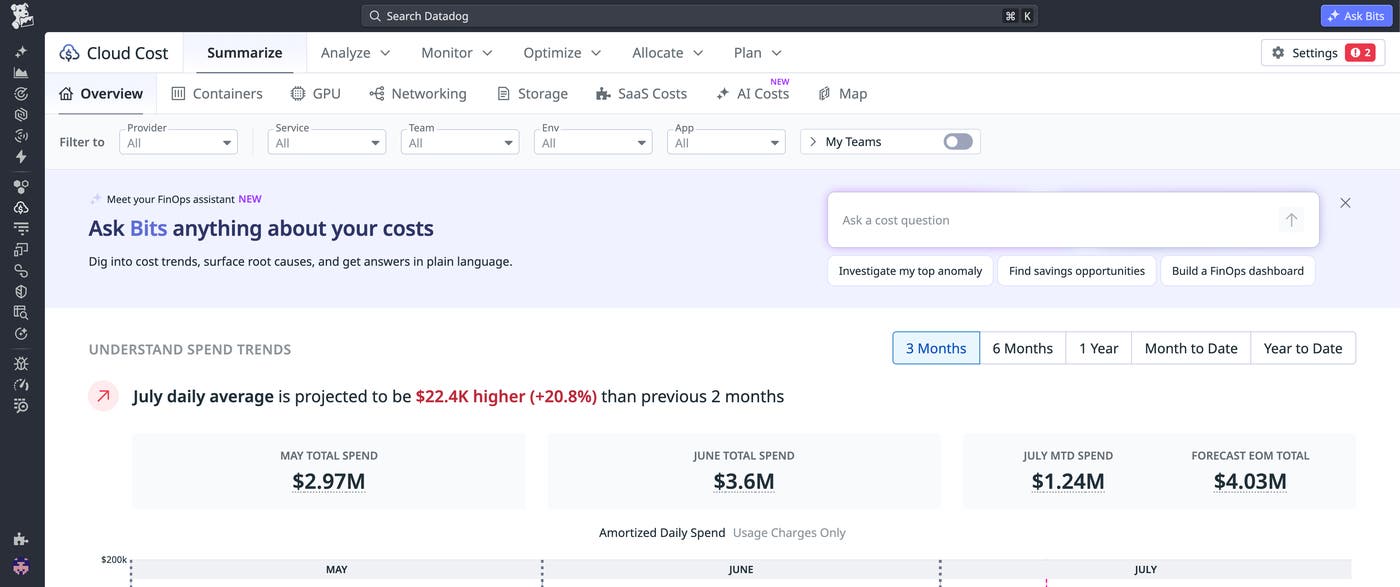Viewport: 1400px width, 587px height.
Task: Open the sparkle icon in the left sidebar
Action: point(21,52)
